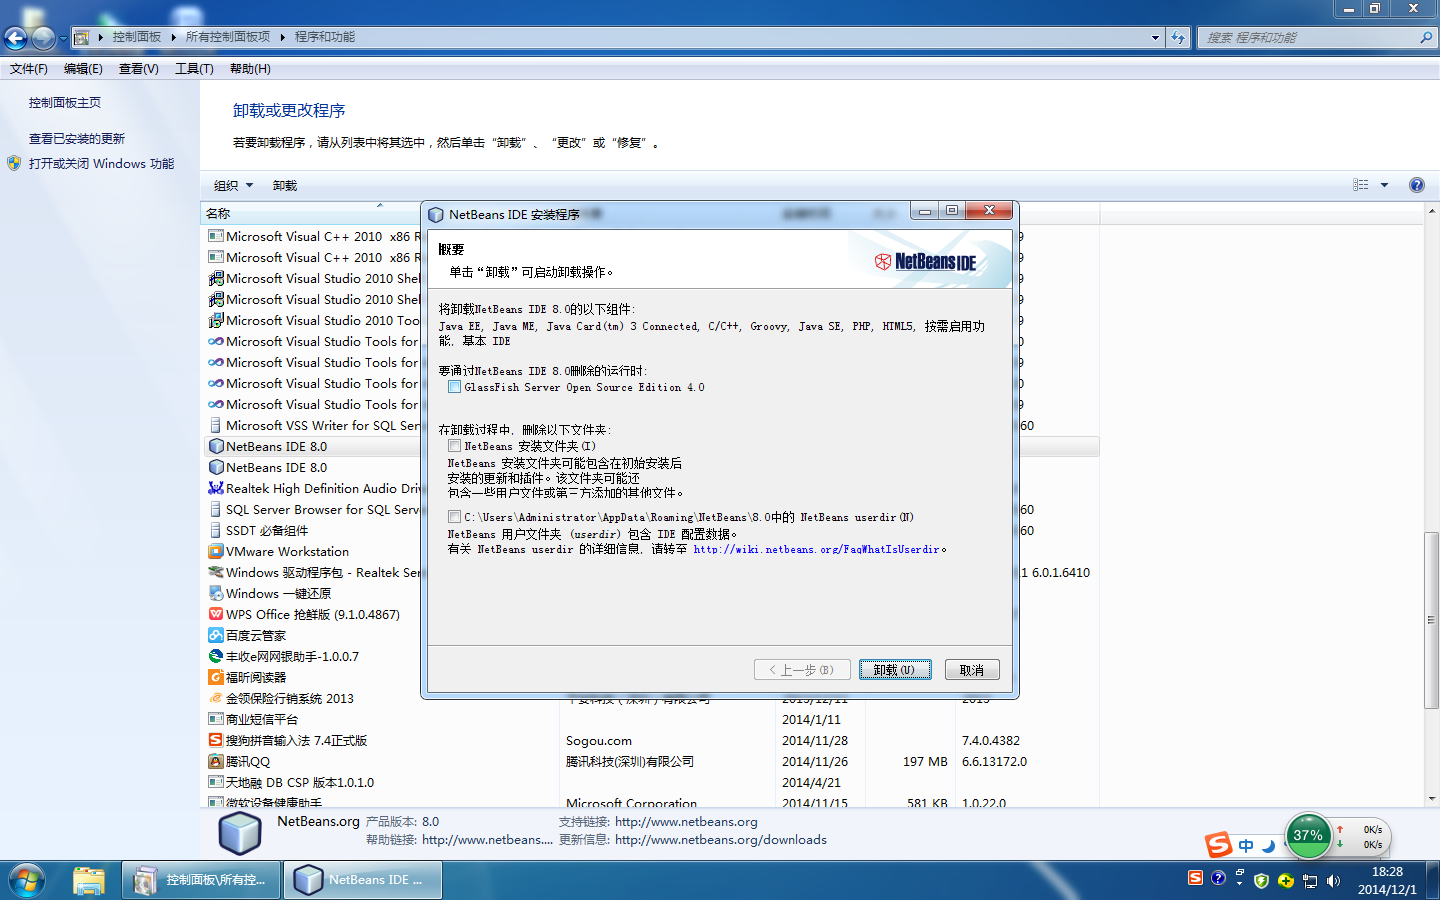Open the help question mark icon
This screenshot has height=900, width=1440.
click(x=1416, y=185)
